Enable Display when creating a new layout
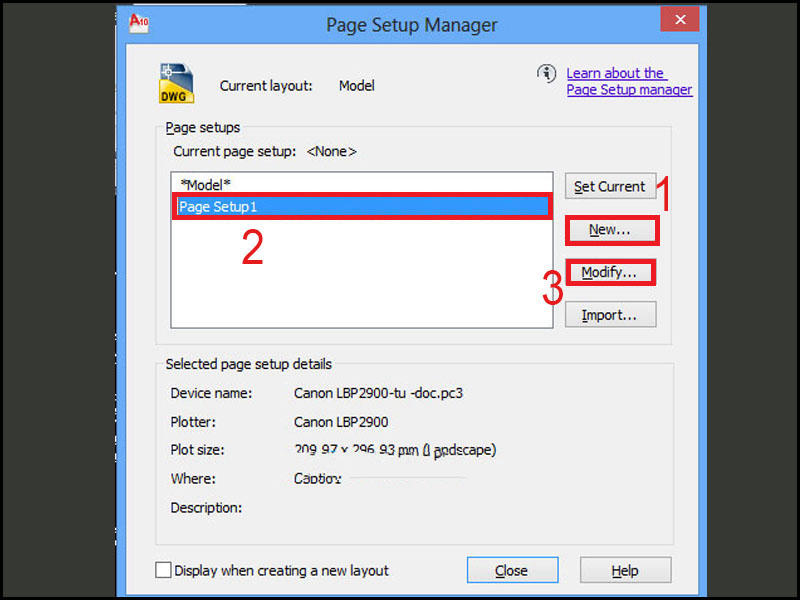 pyautogui.click(x=163, y=570)
